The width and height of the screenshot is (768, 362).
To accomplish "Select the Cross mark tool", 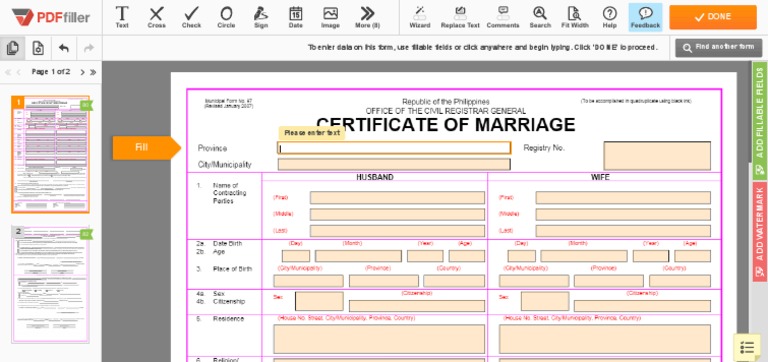I will [156, 17].
